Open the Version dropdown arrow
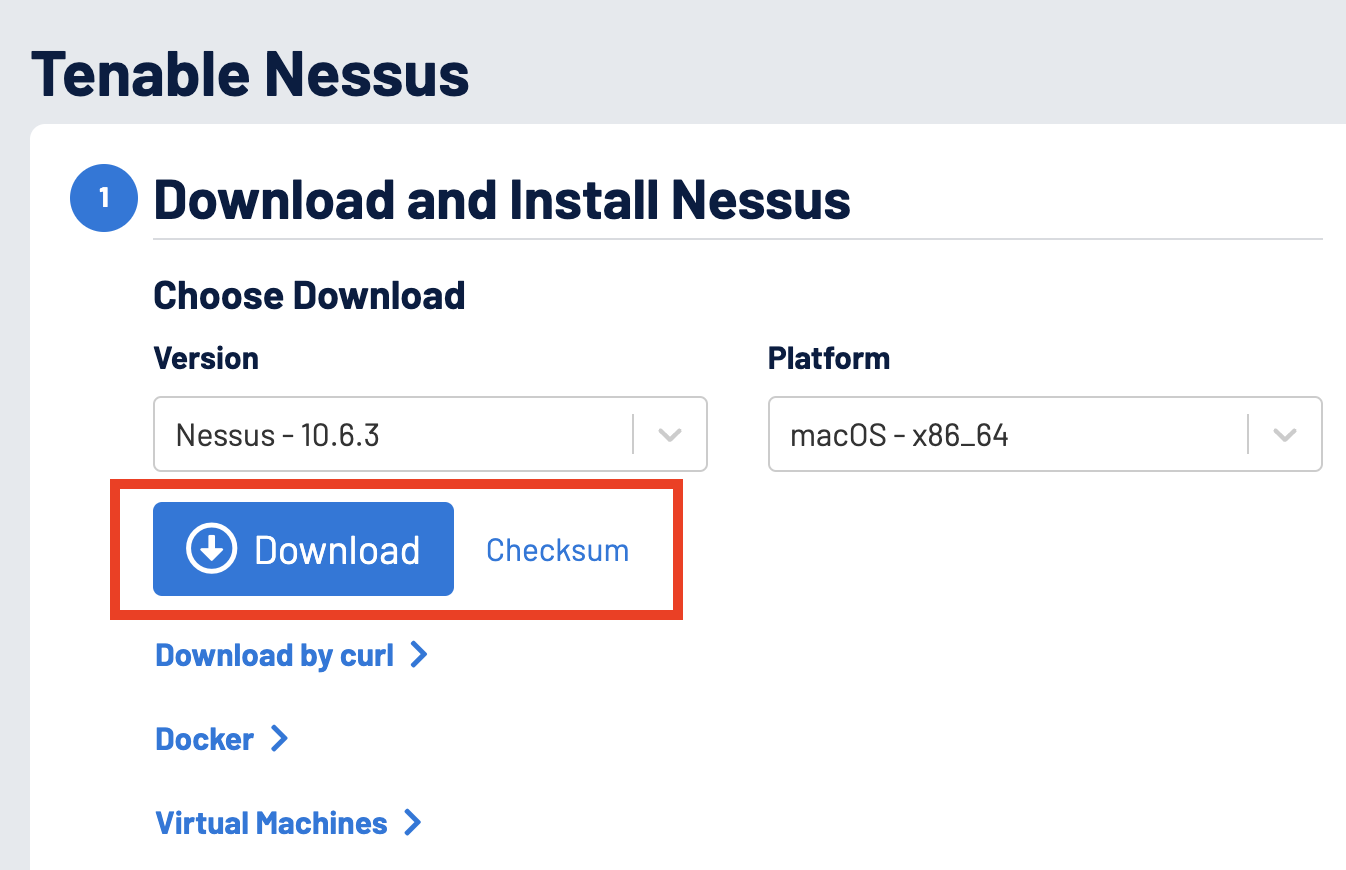Image resolution: width=1346 pixels, height=870 pixels. pos(670,435)
